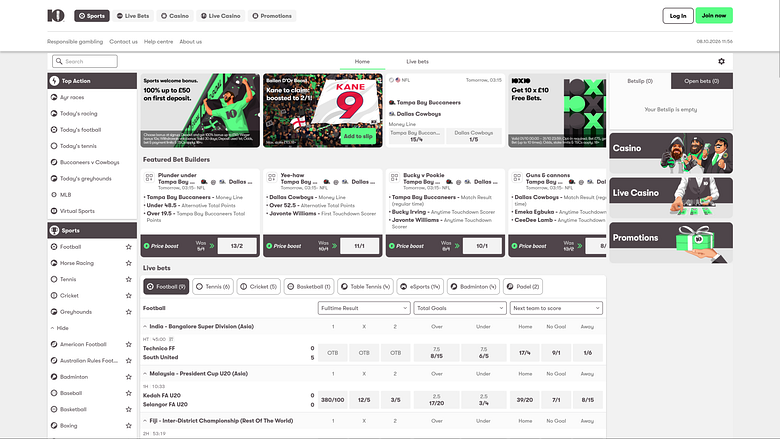Collapse India Bangalore Super Division league
The image size is (780, 439).
[x=145, y=327]
